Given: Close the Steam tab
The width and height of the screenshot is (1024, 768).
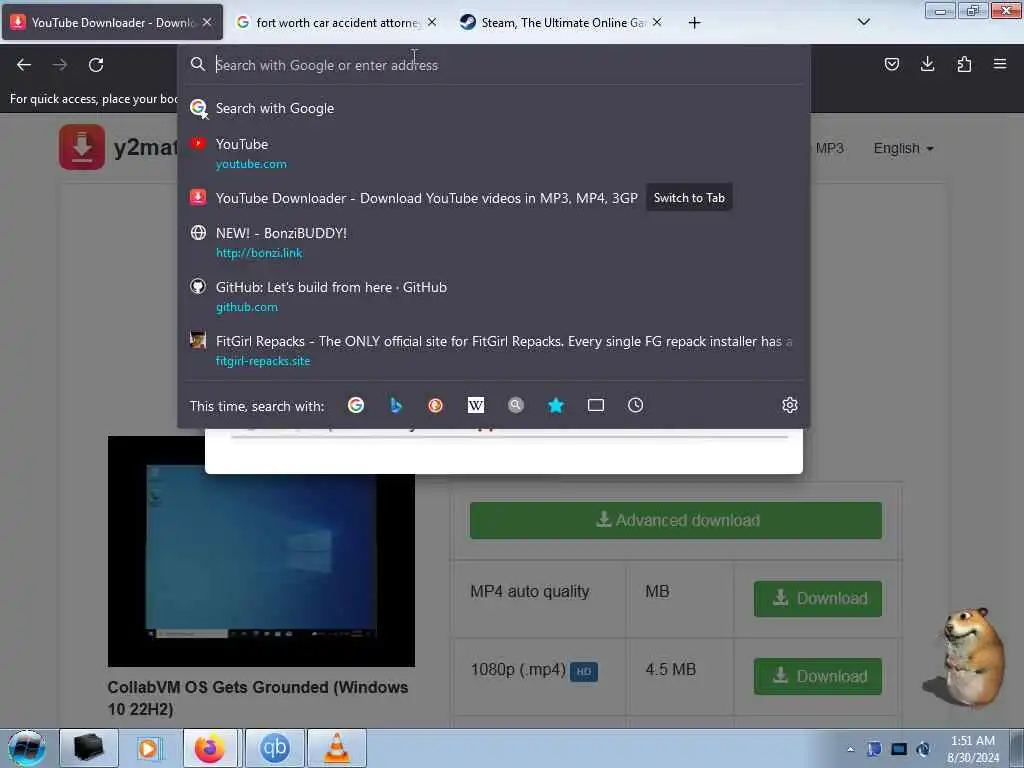Looking at the screenshot, I should tap(657, 22).
